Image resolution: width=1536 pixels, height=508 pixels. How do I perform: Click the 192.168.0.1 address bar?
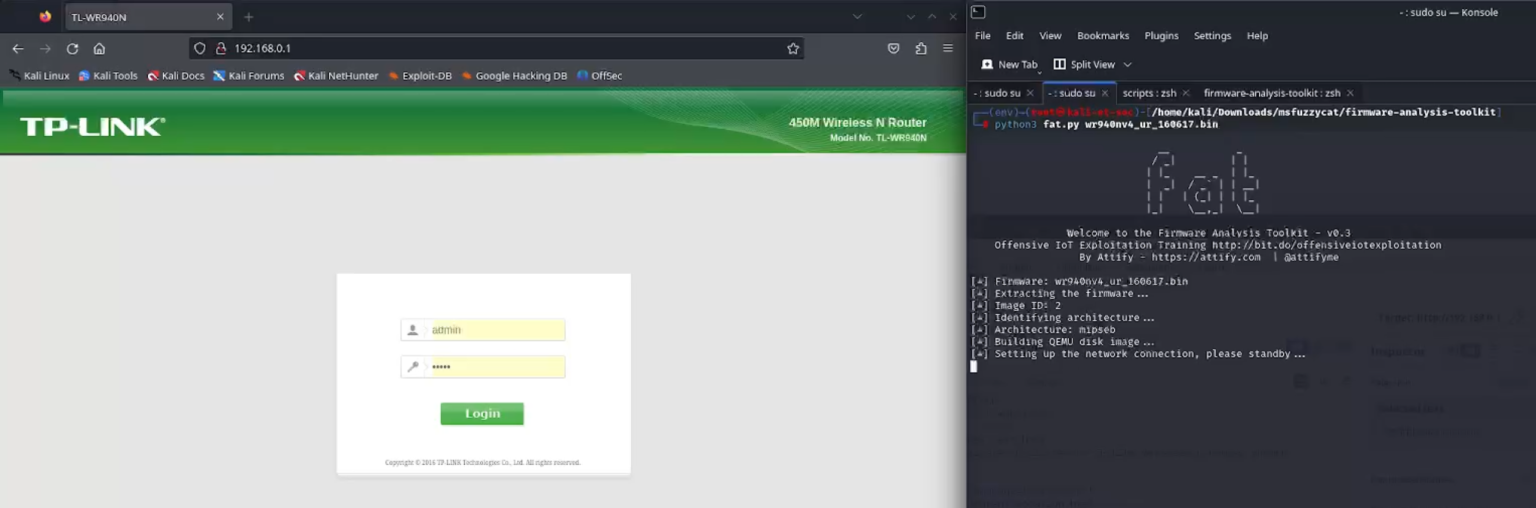click(496, 48)
